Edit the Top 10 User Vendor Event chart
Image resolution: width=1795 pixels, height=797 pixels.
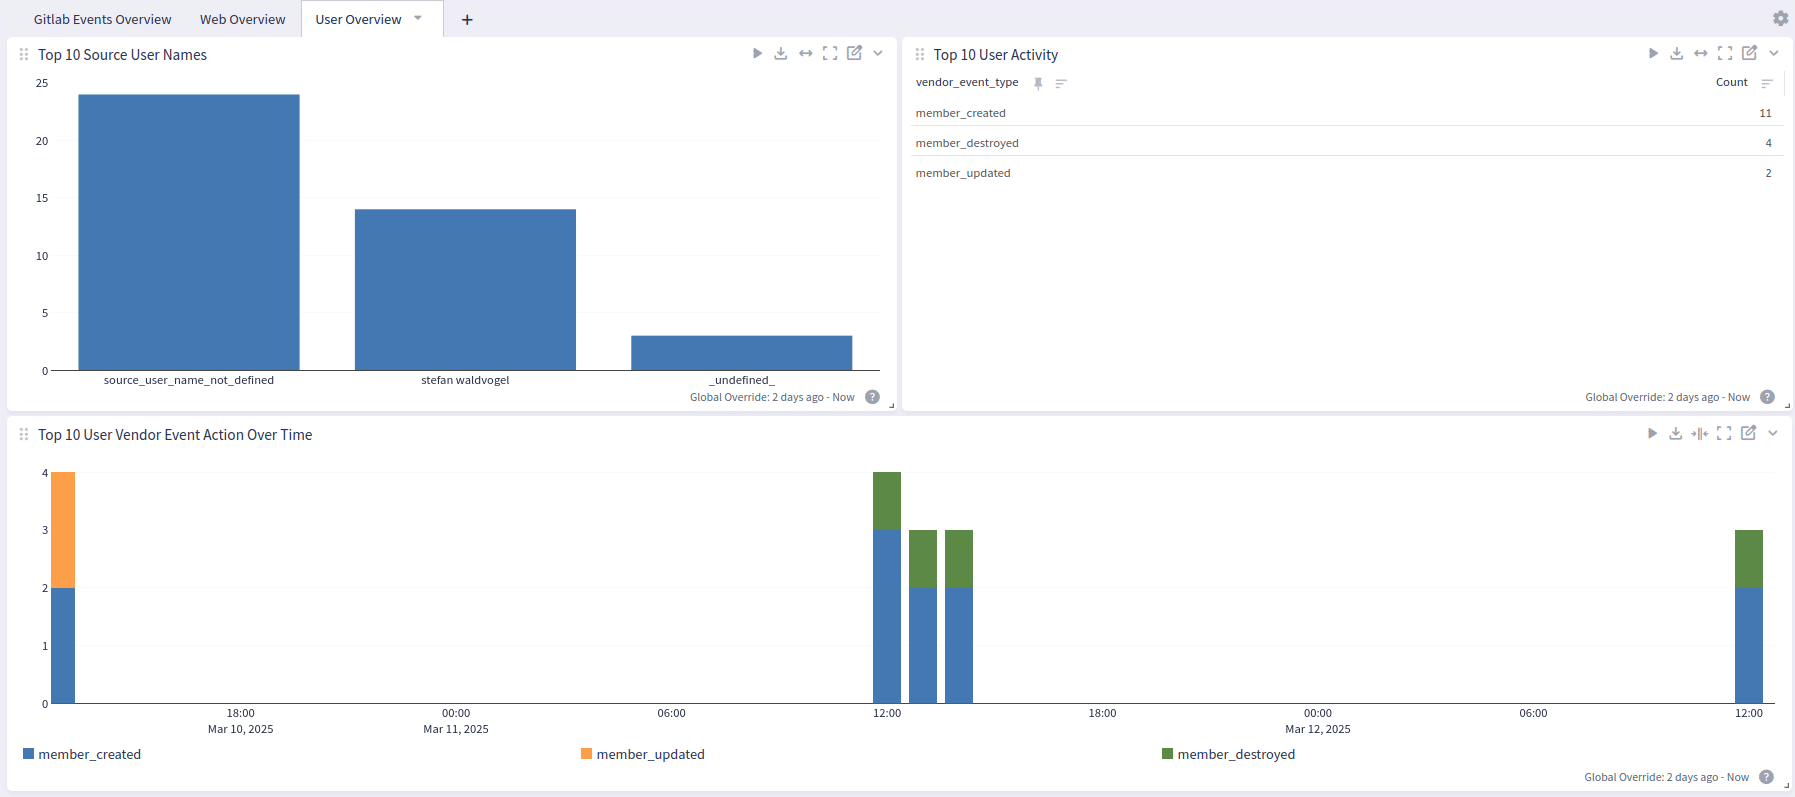click(x=1748, y=433)
